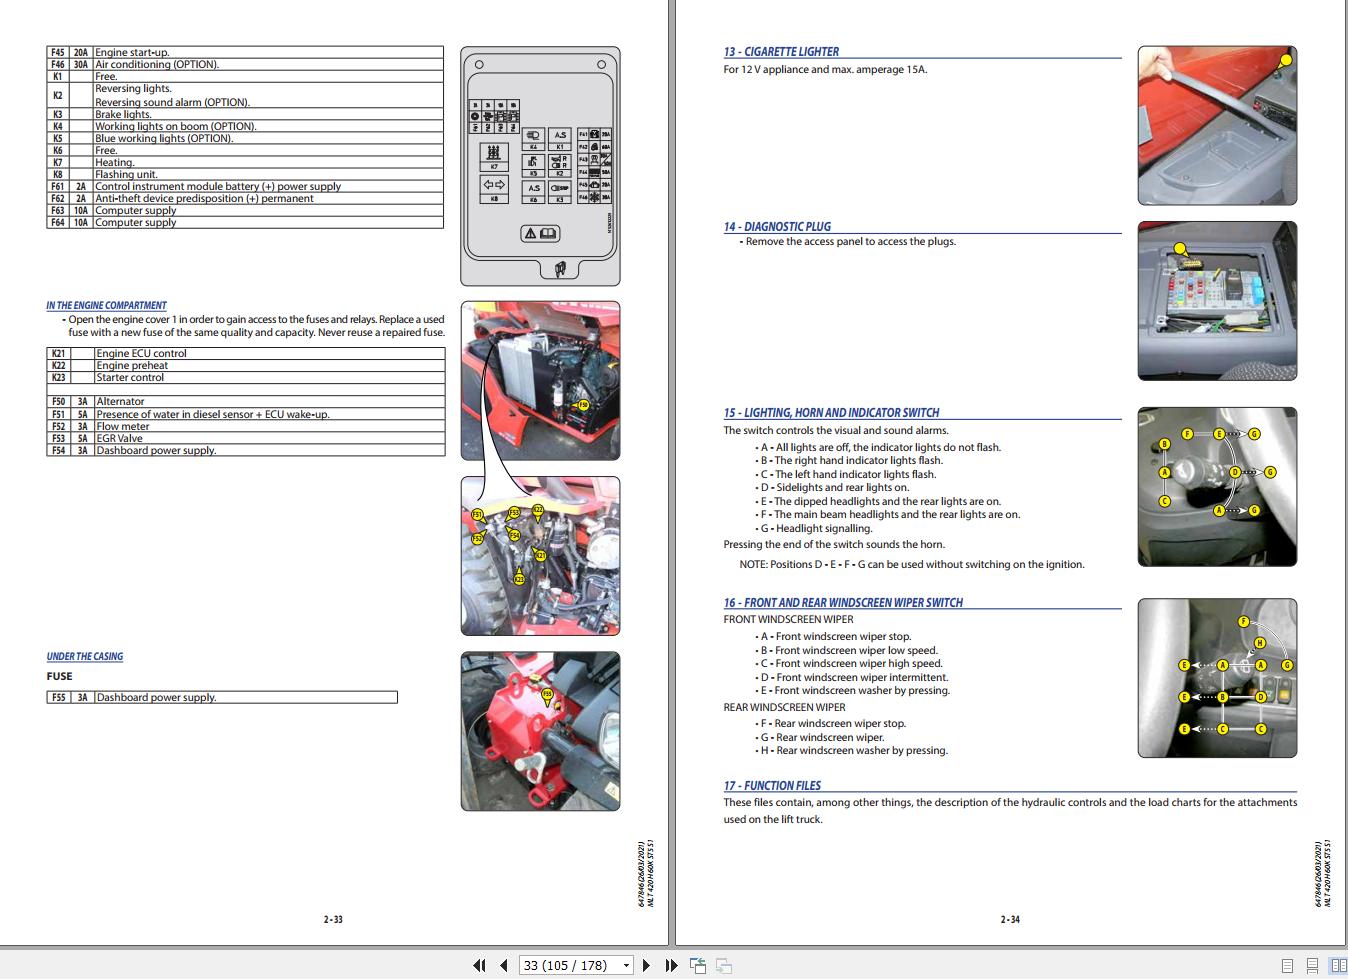Click the lighting and indicator switch photo
This screenshot has height=979, width=1348.
pyautogui.click(x=1216, y=487)
